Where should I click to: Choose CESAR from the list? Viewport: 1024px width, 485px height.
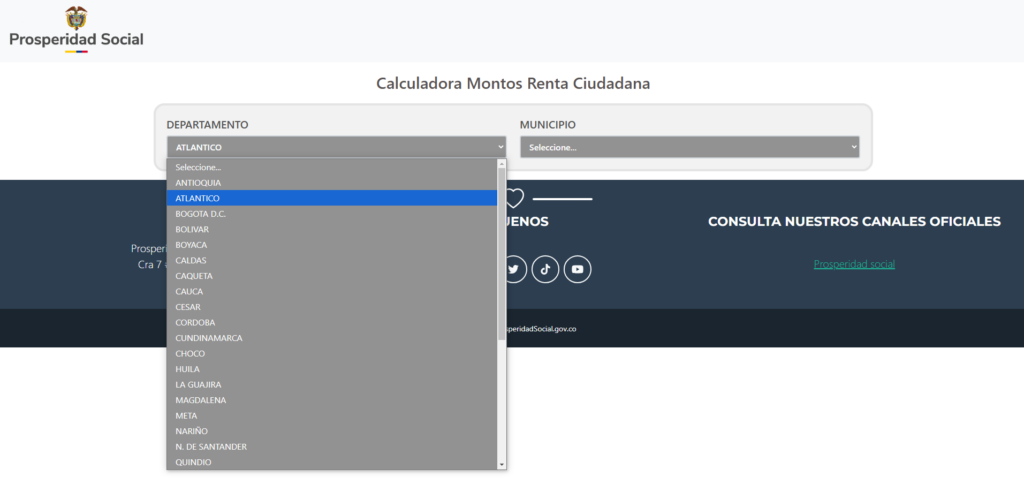pos(332,307)
